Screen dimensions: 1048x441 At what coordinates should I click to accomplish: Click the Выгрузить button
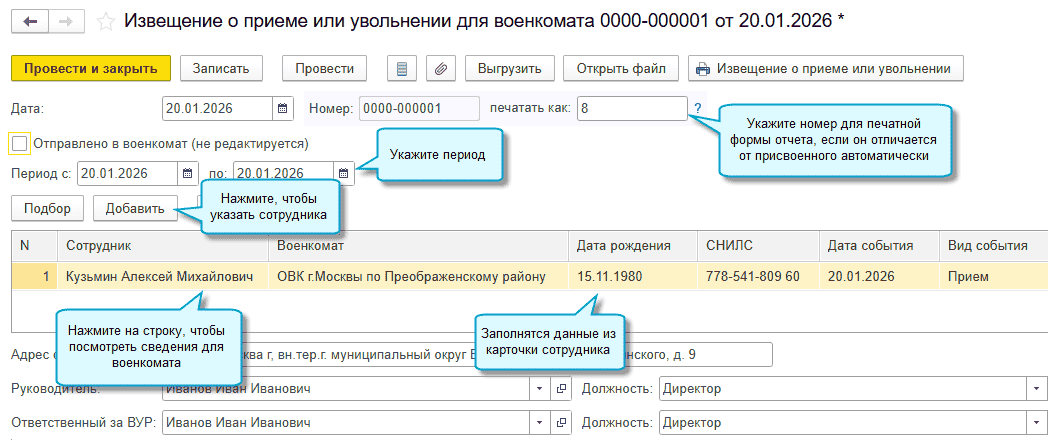[509, 69]
